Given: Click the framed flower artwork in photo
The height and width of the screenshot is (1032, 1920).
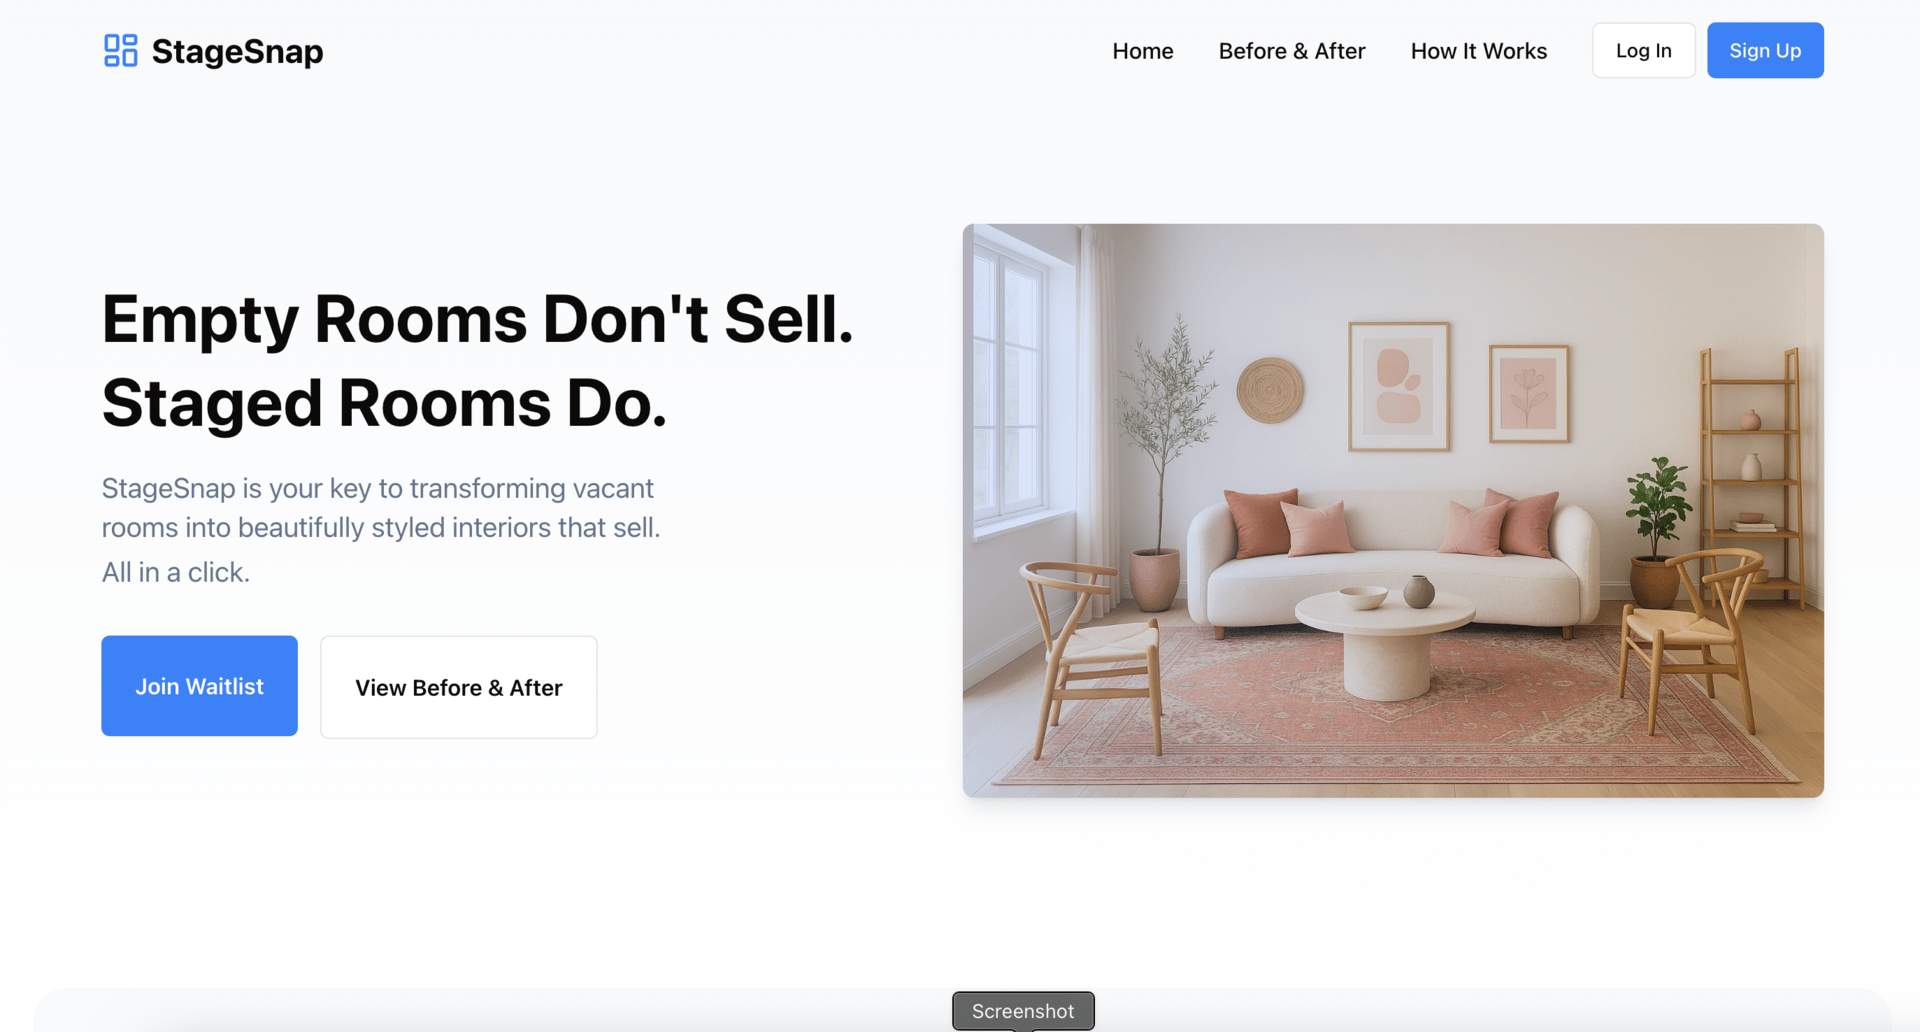Looking at the screenshot, I should pos(1529,394).
